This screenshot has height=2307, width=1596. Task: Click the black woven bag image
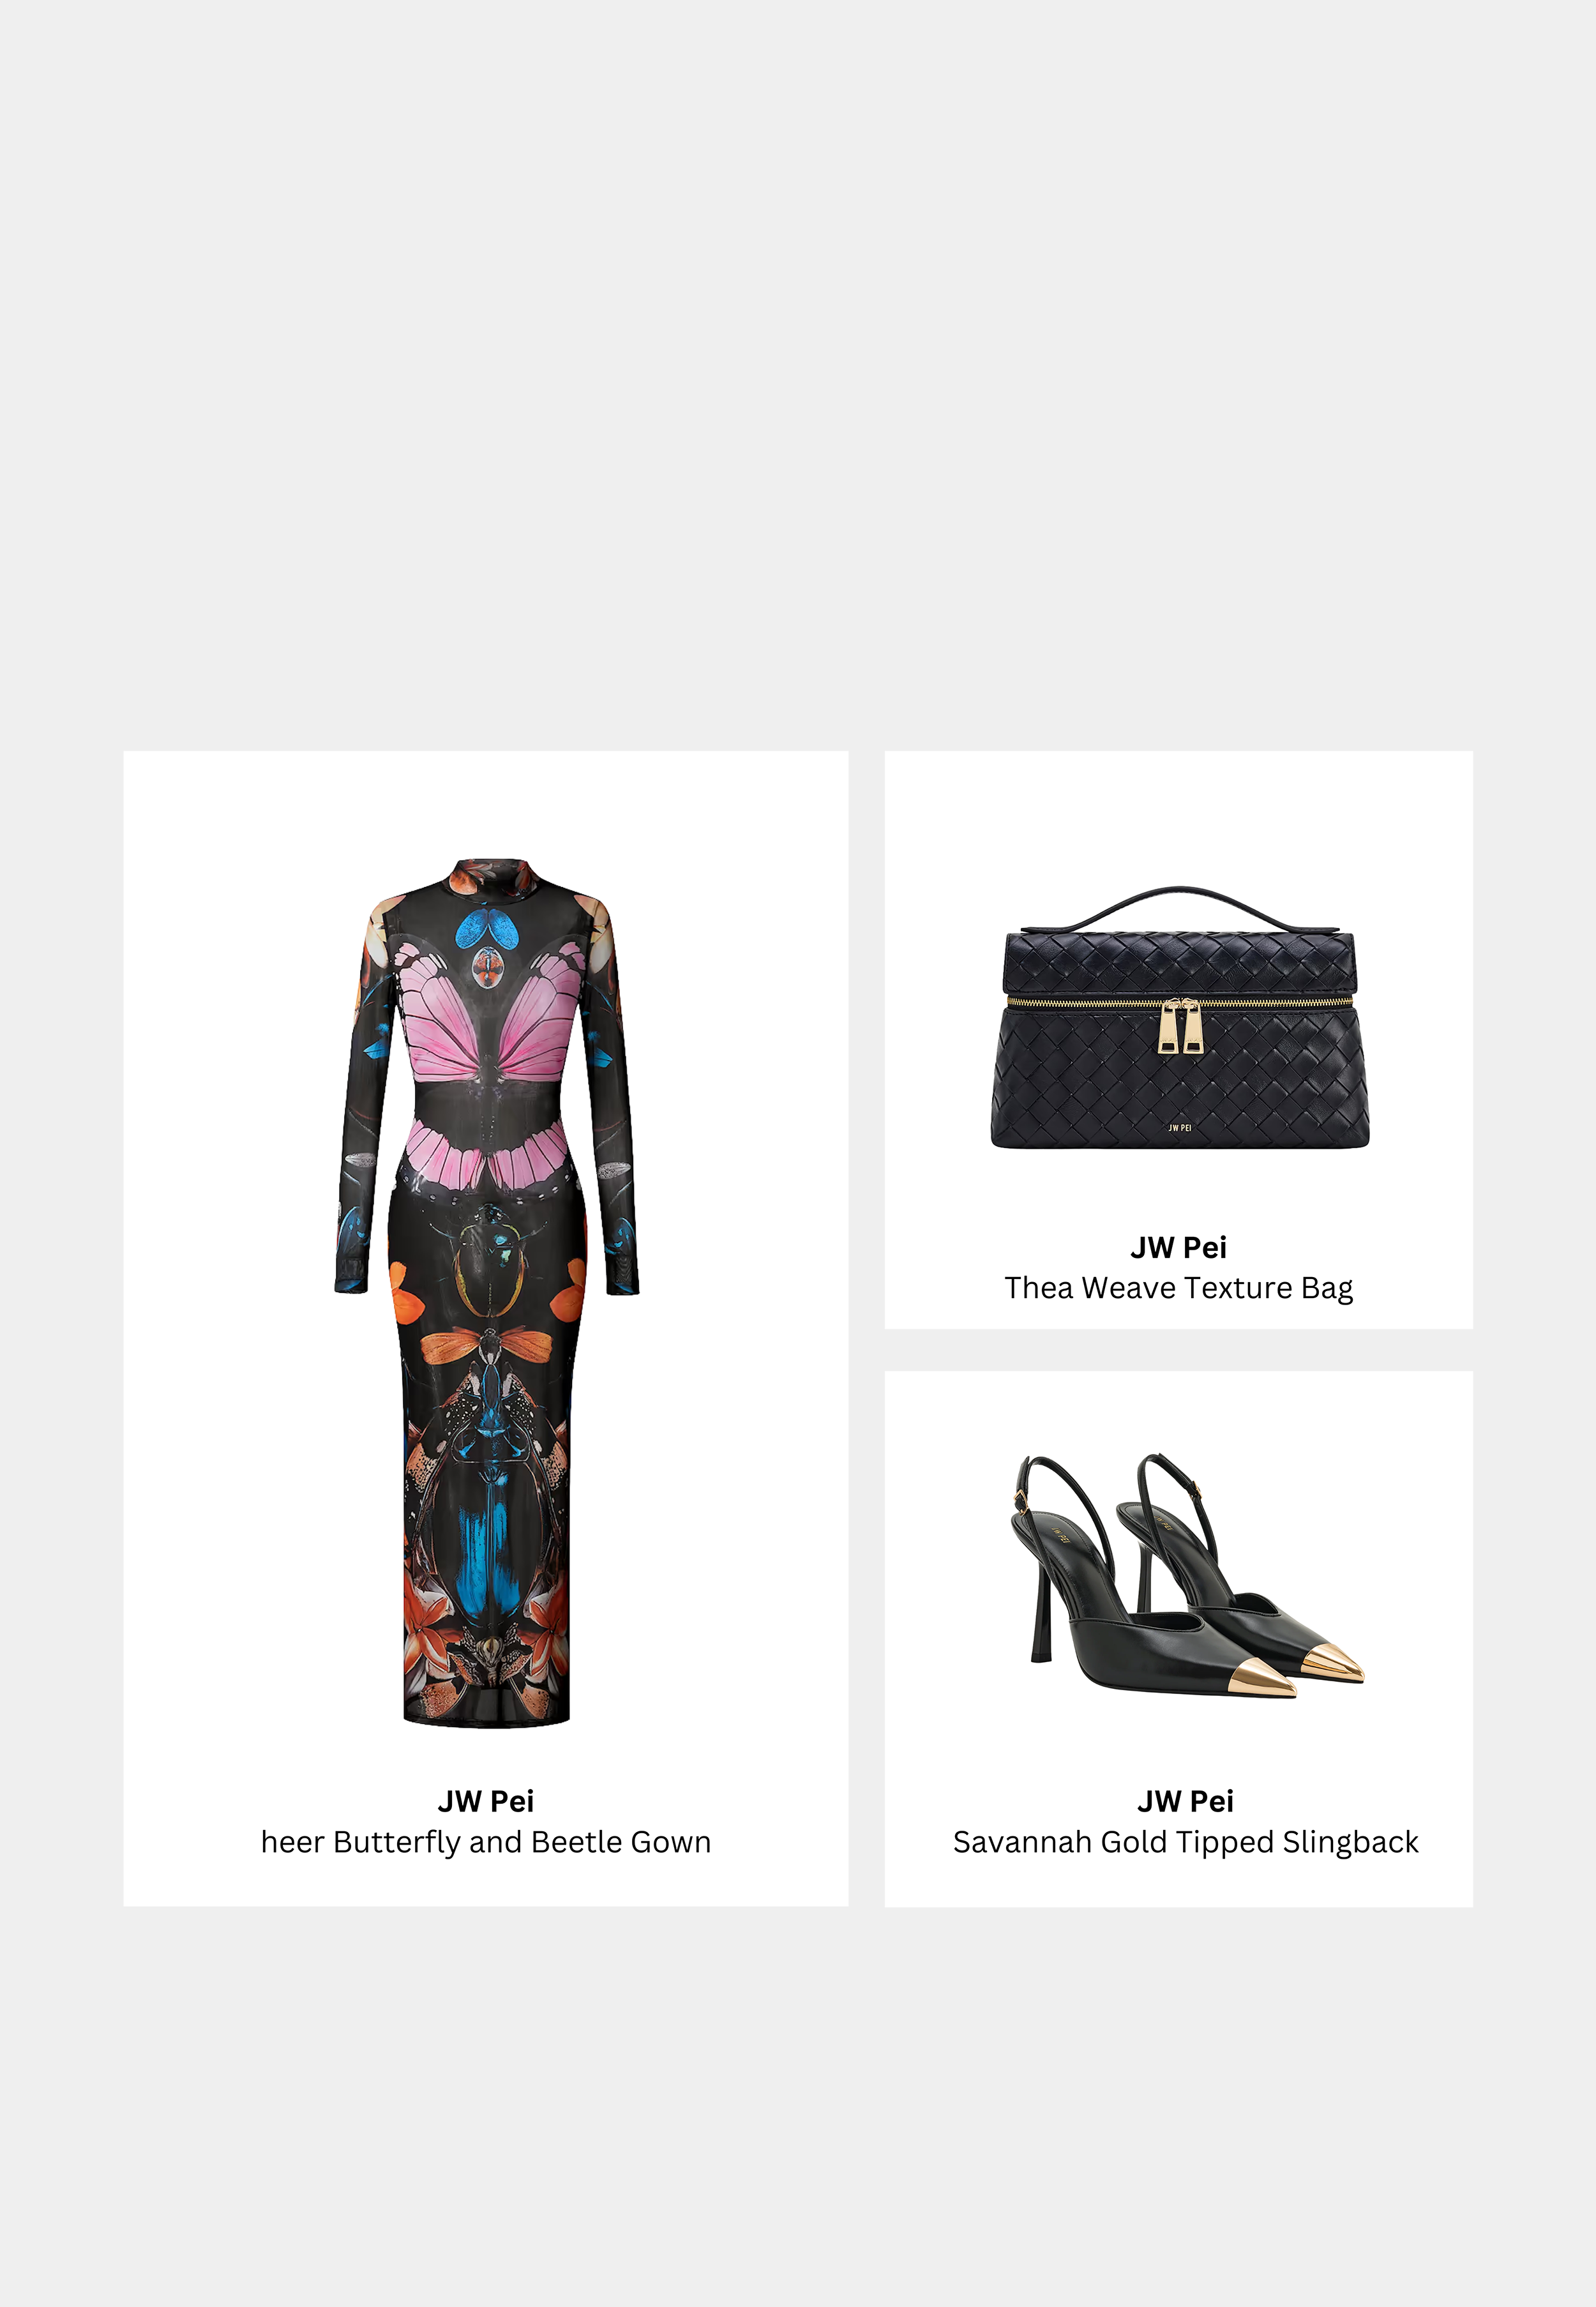pyautogui.click(x=1180, y=1017)
